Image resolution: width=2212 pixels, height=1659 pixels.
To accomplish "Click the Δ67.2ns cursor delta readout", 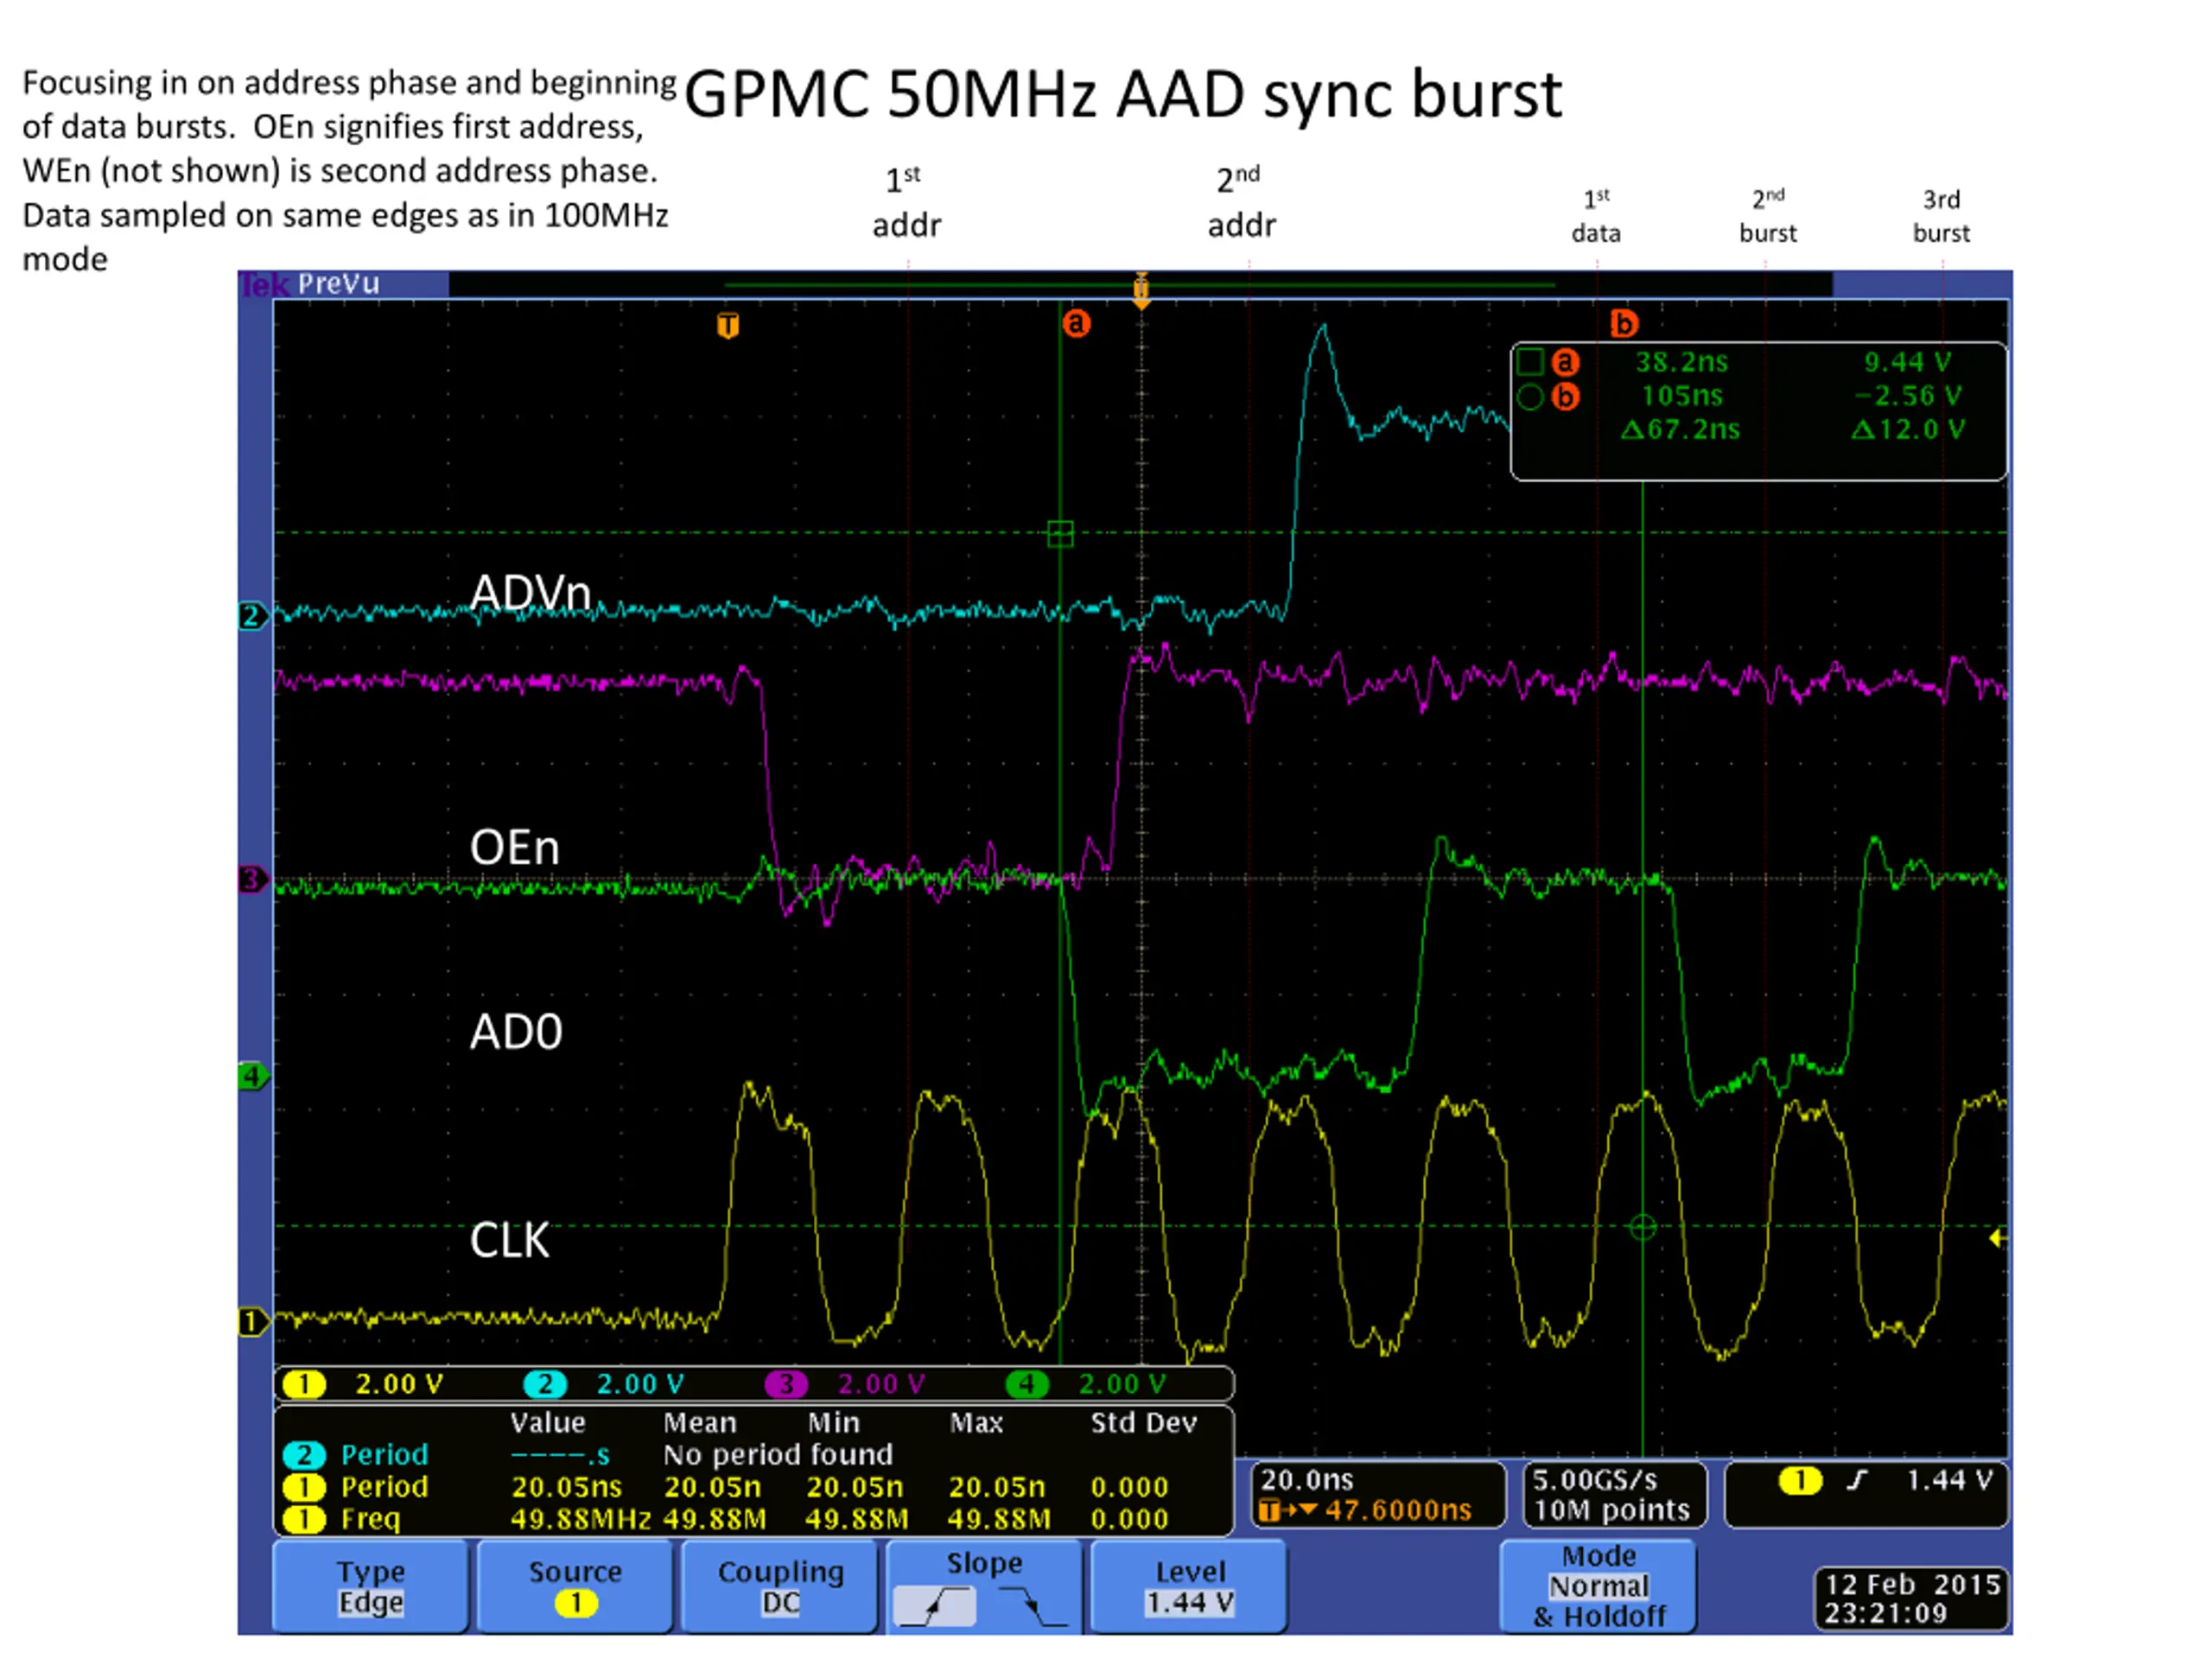I will pyautogui.click(x=1680, y=430).
